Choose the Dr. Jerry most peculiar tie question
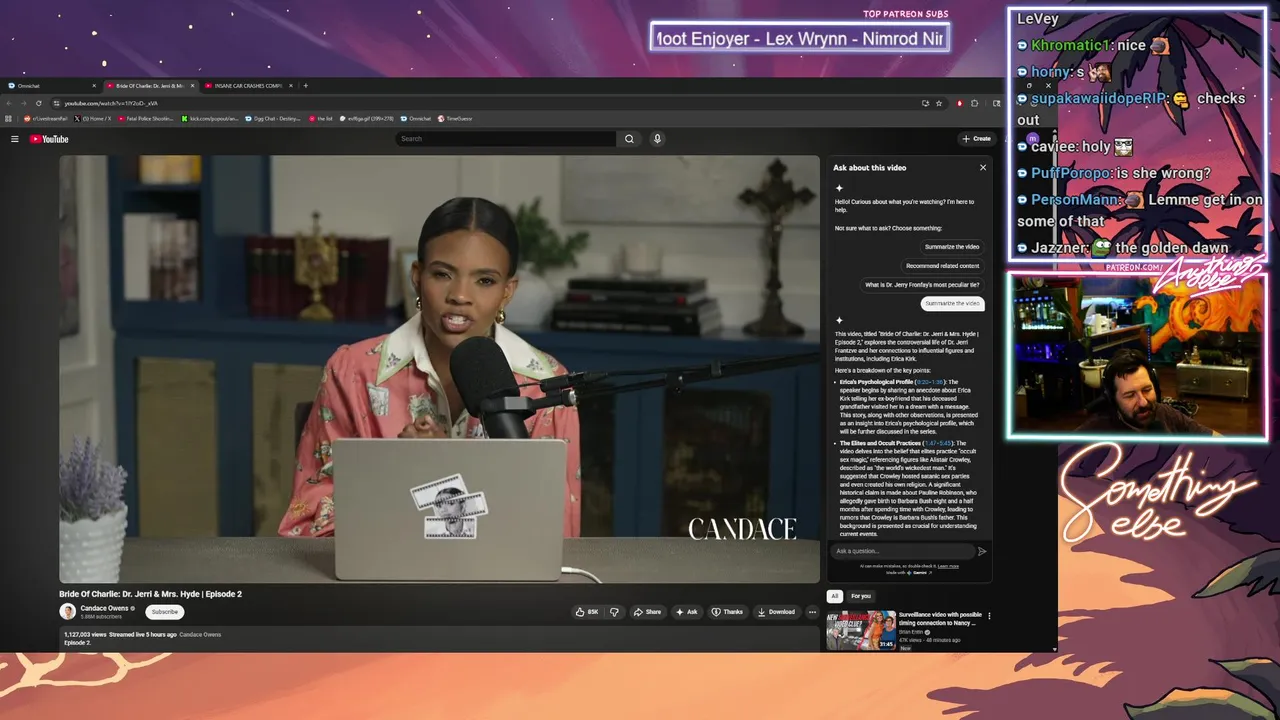1280x720 pixels. tap(922, 285)
